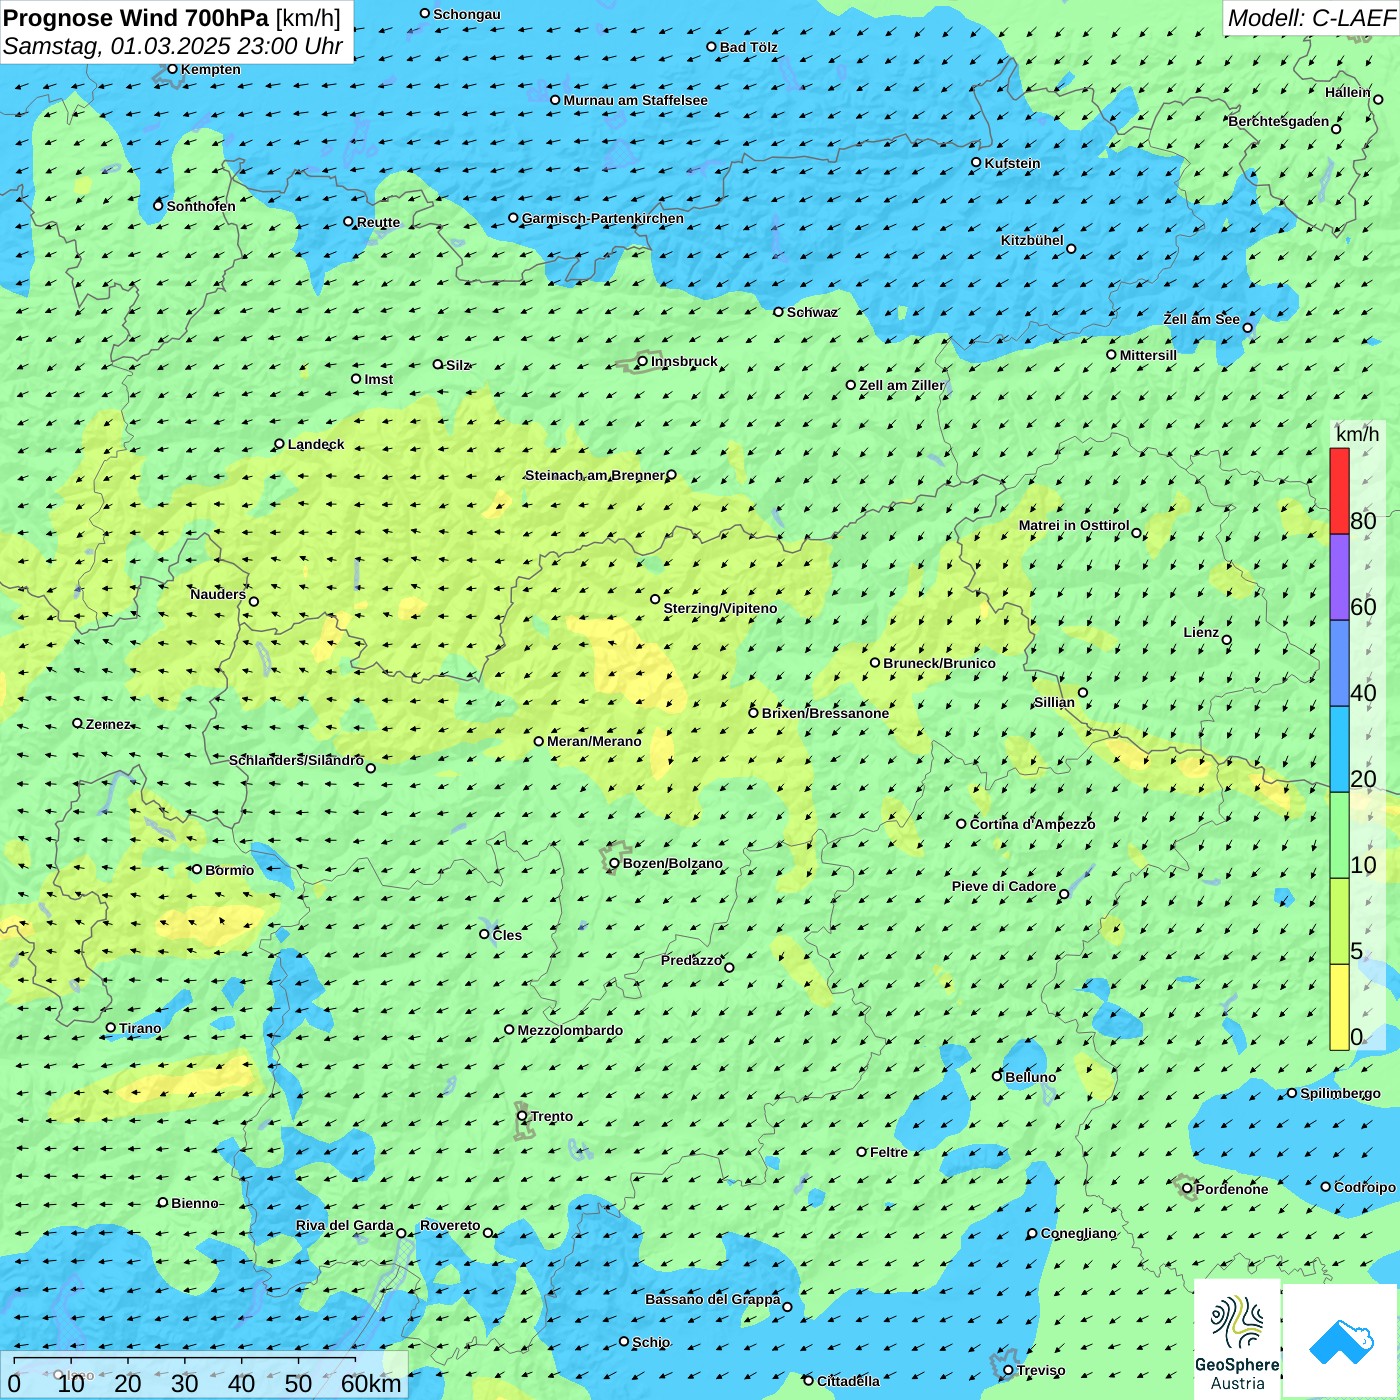This screenshot has width=1400, height=1400.
Task: Click the 'km/h' legend heading
Action: tap(1357, 434)
